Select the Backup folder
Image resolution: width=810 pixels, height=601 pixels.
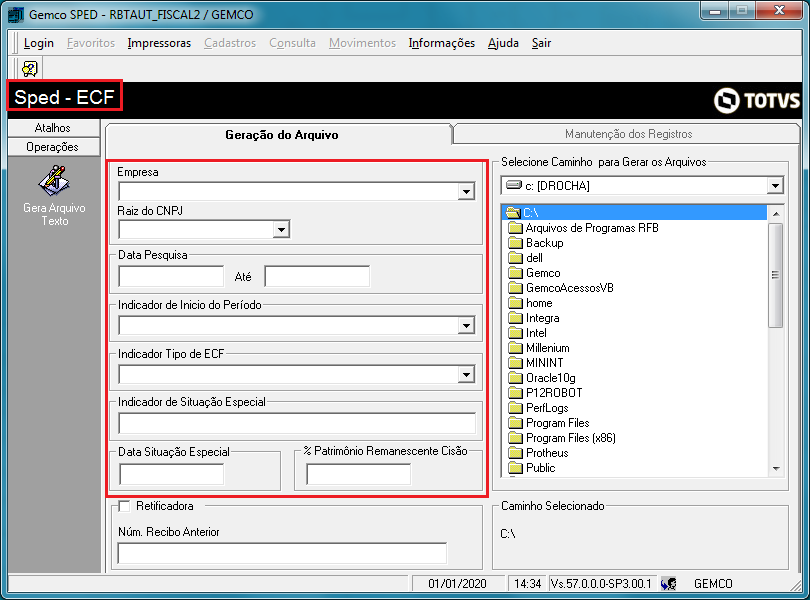(536, 243)
